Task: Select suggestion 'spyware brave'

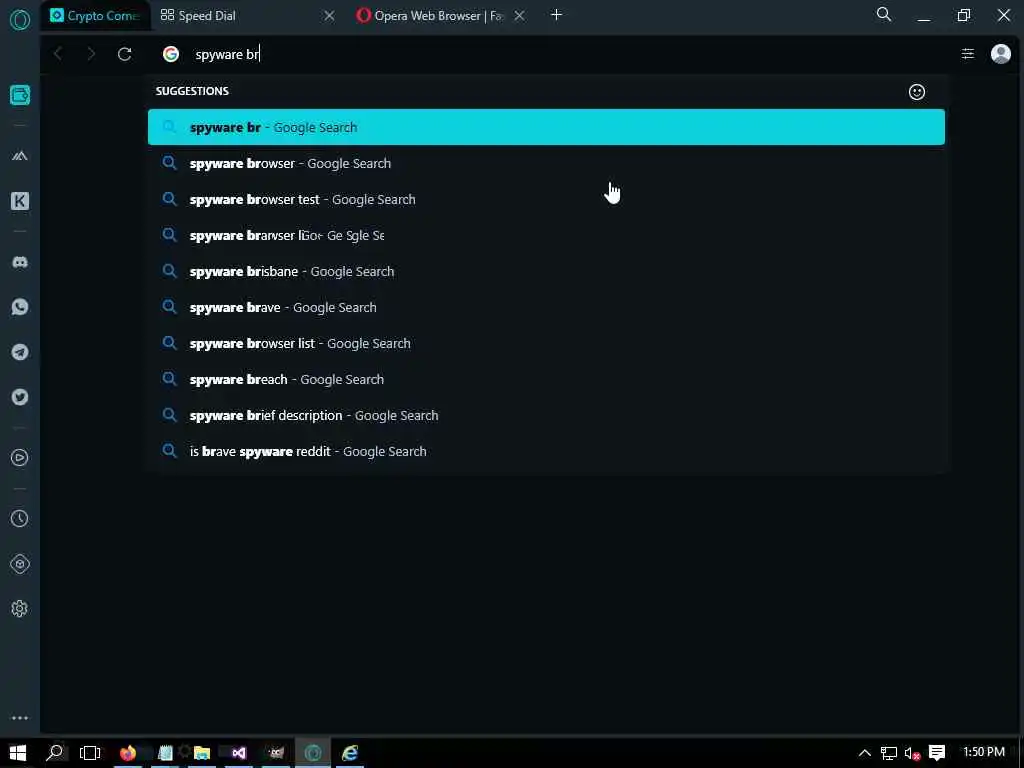Action: (x=546, y=307)
